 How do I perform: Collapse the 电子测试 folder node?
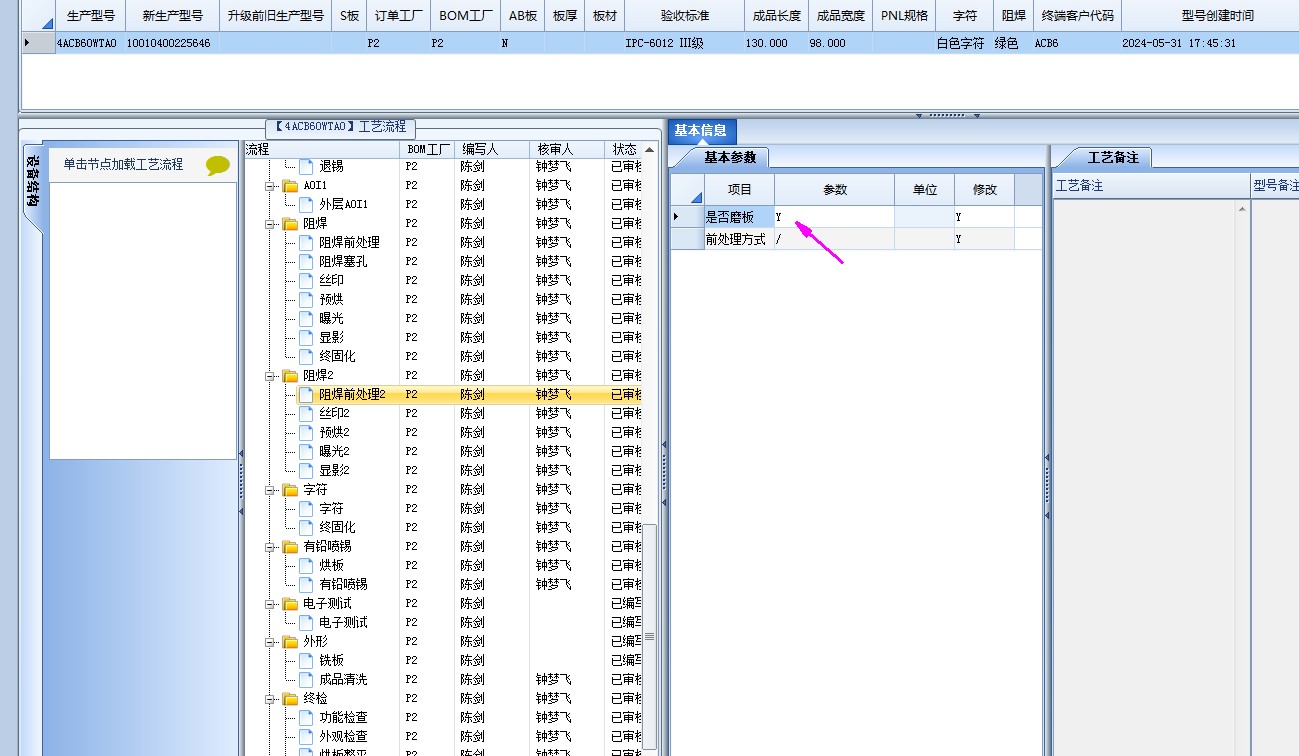coord(270,604)
